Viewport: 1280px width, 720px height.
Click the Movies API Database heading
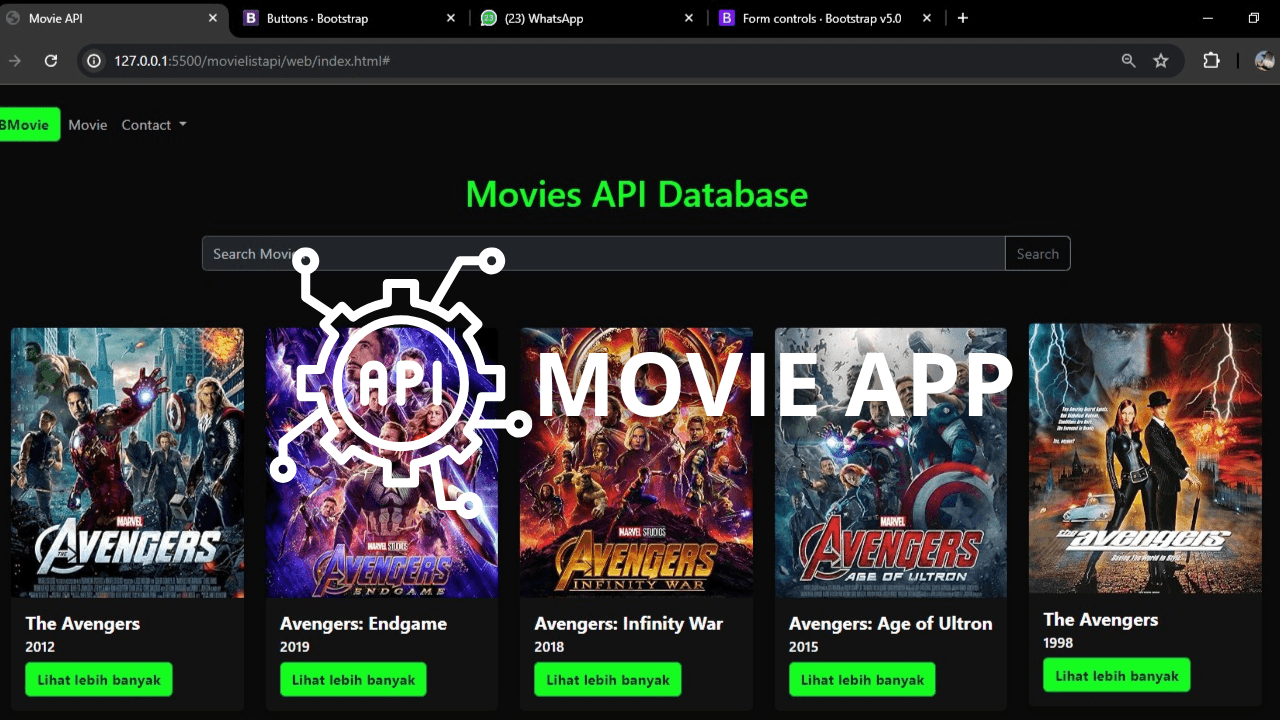tap(637, 194)
